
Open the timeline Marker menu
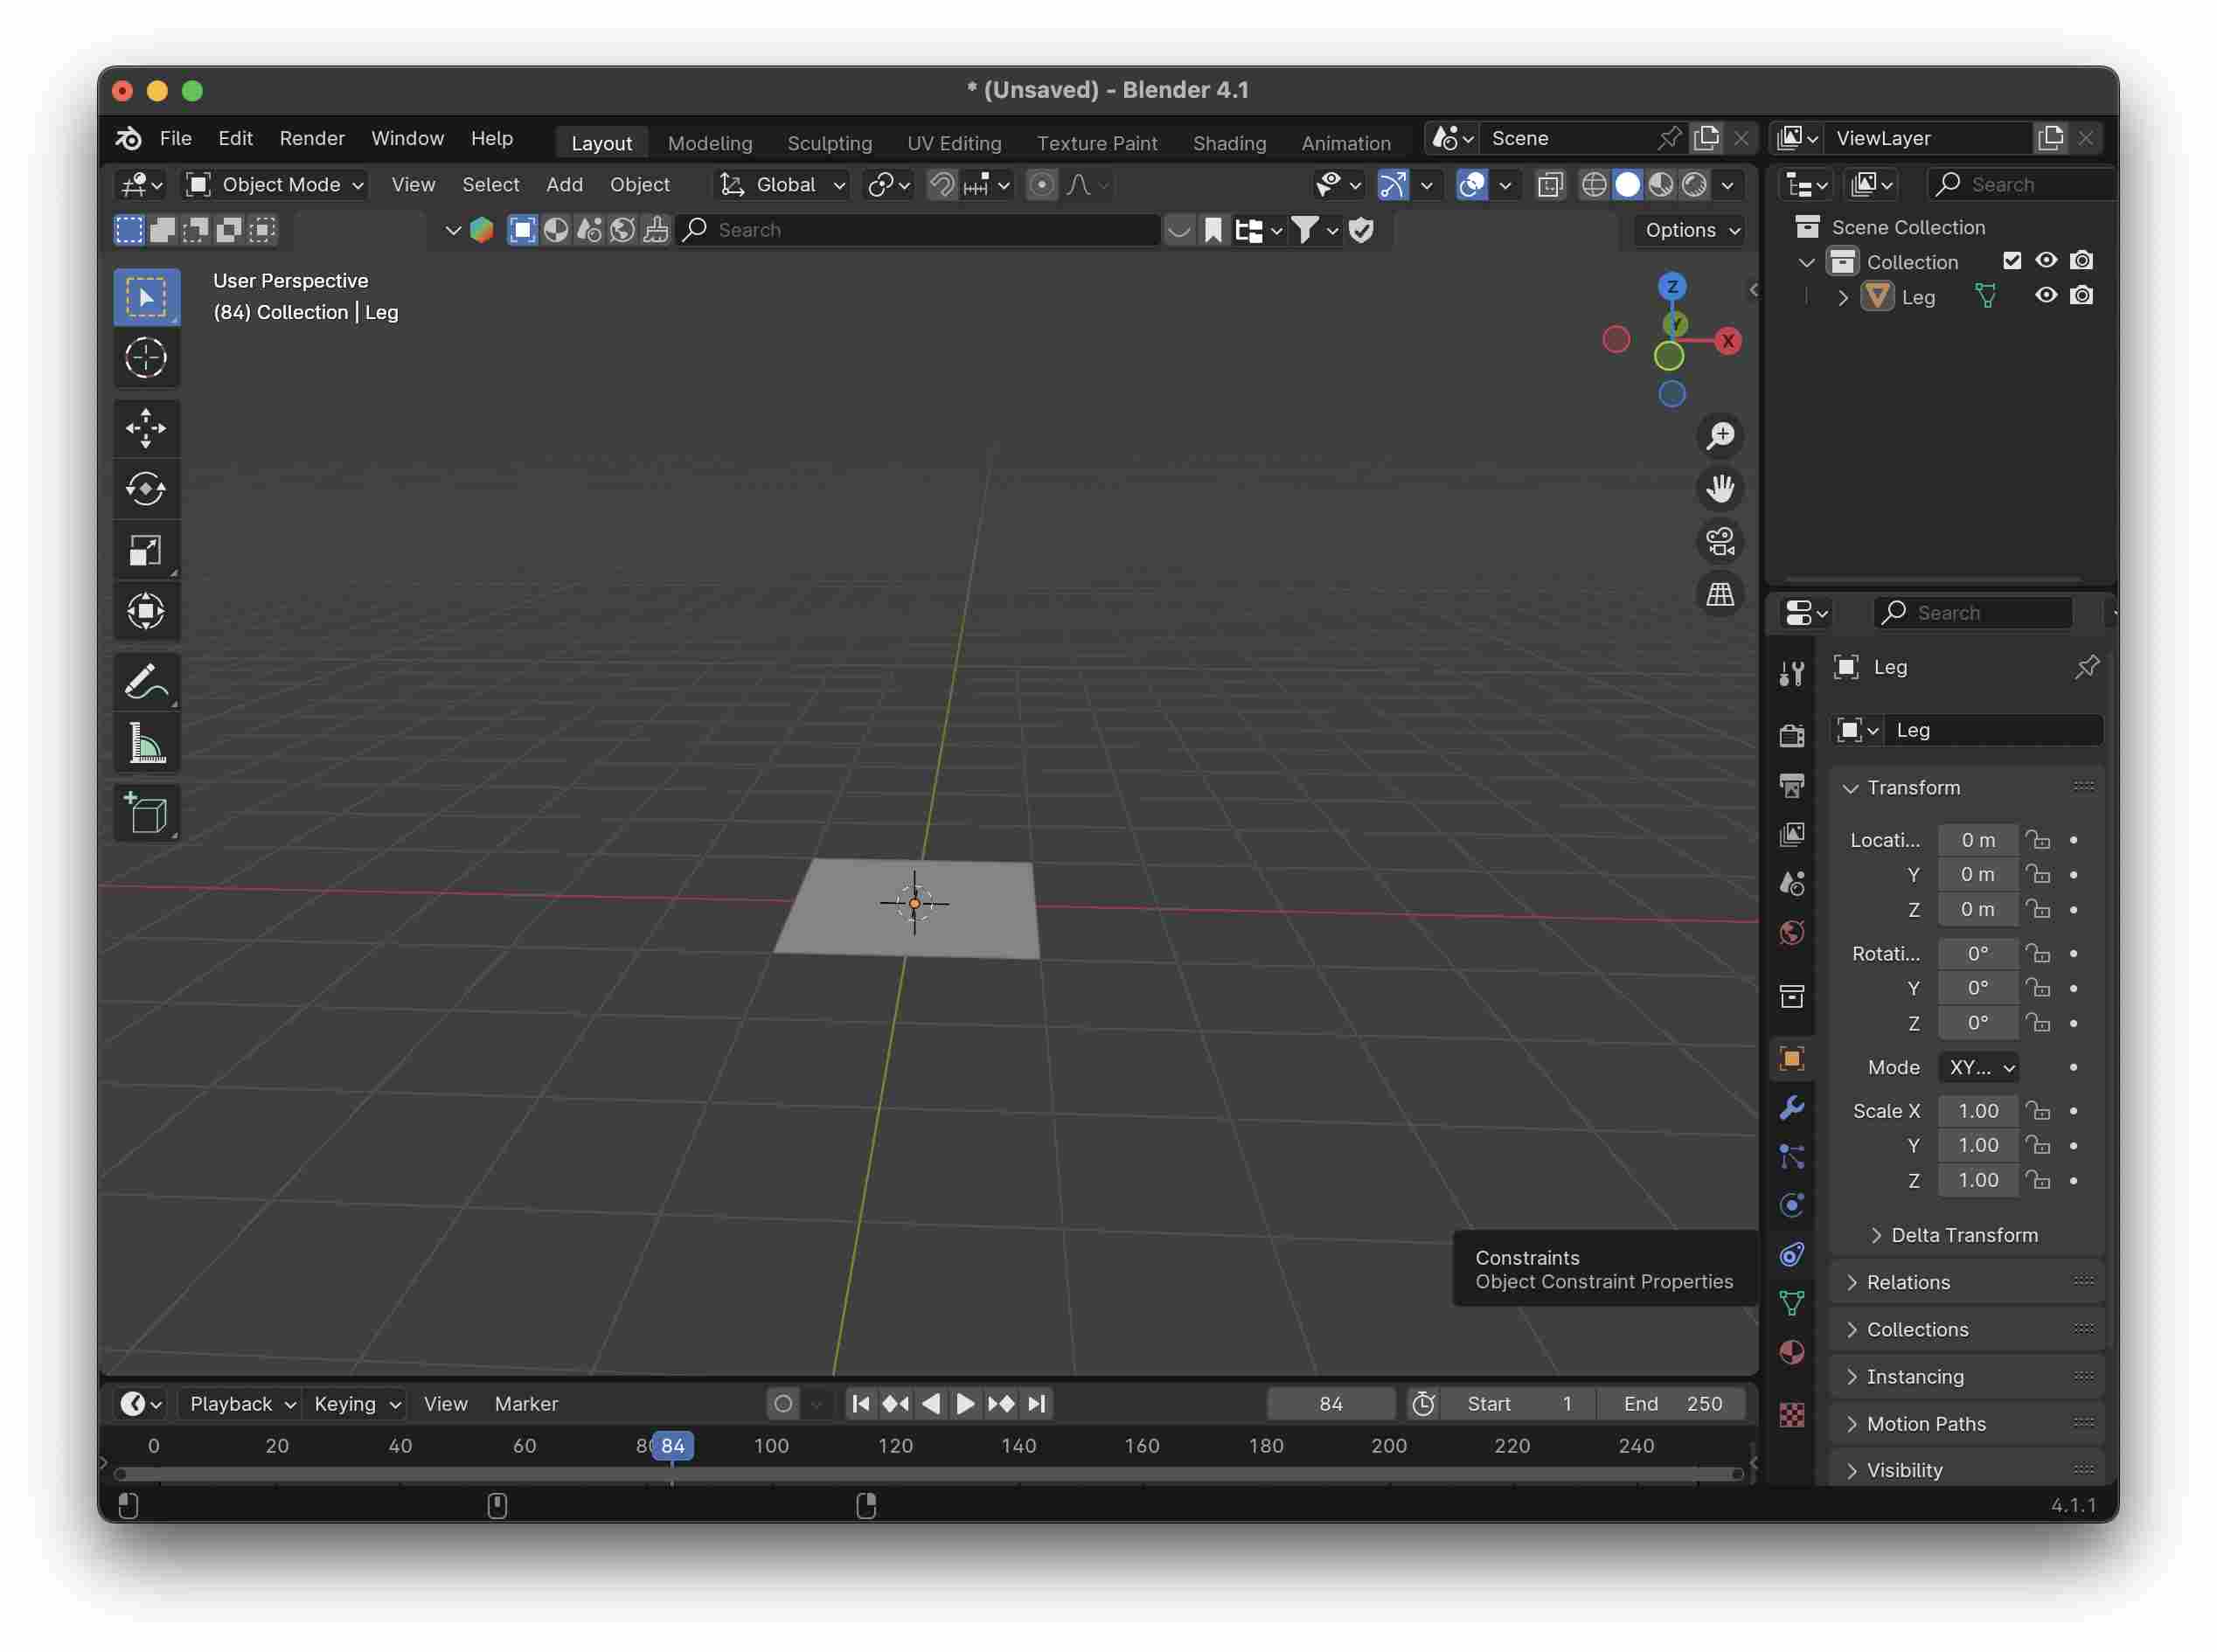tap(526, 1404)
